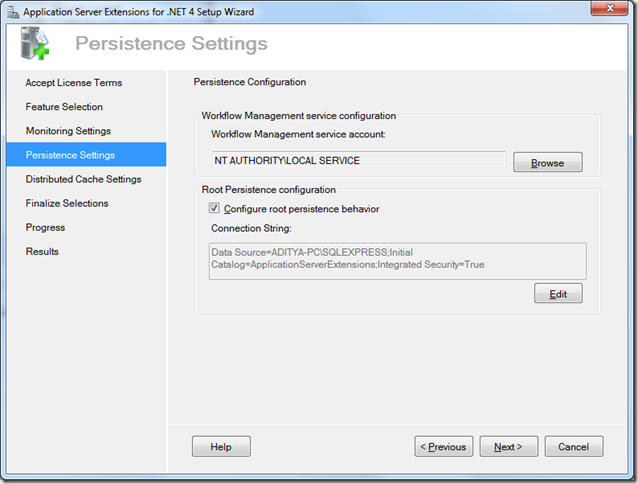Select the Results step in the sidebar
Screen dimensions: 638x484
tap(42, 251)
